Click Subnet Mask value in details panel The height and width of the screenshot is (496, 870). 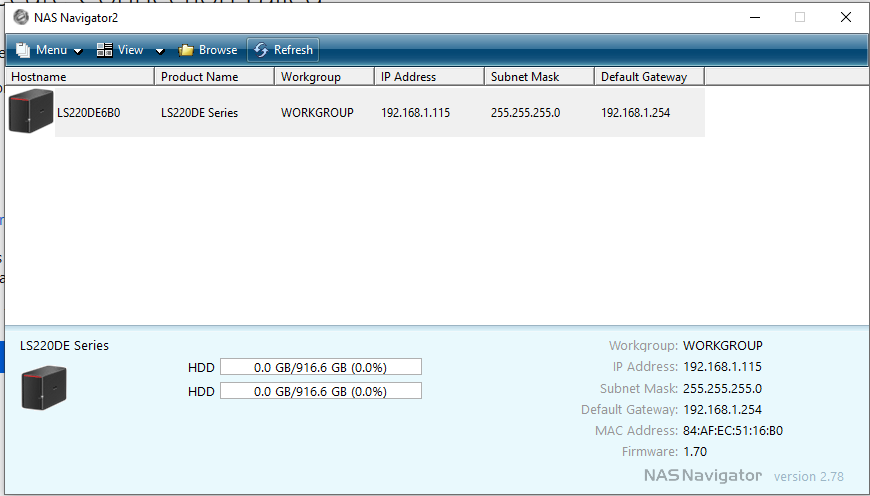(722, 388)
